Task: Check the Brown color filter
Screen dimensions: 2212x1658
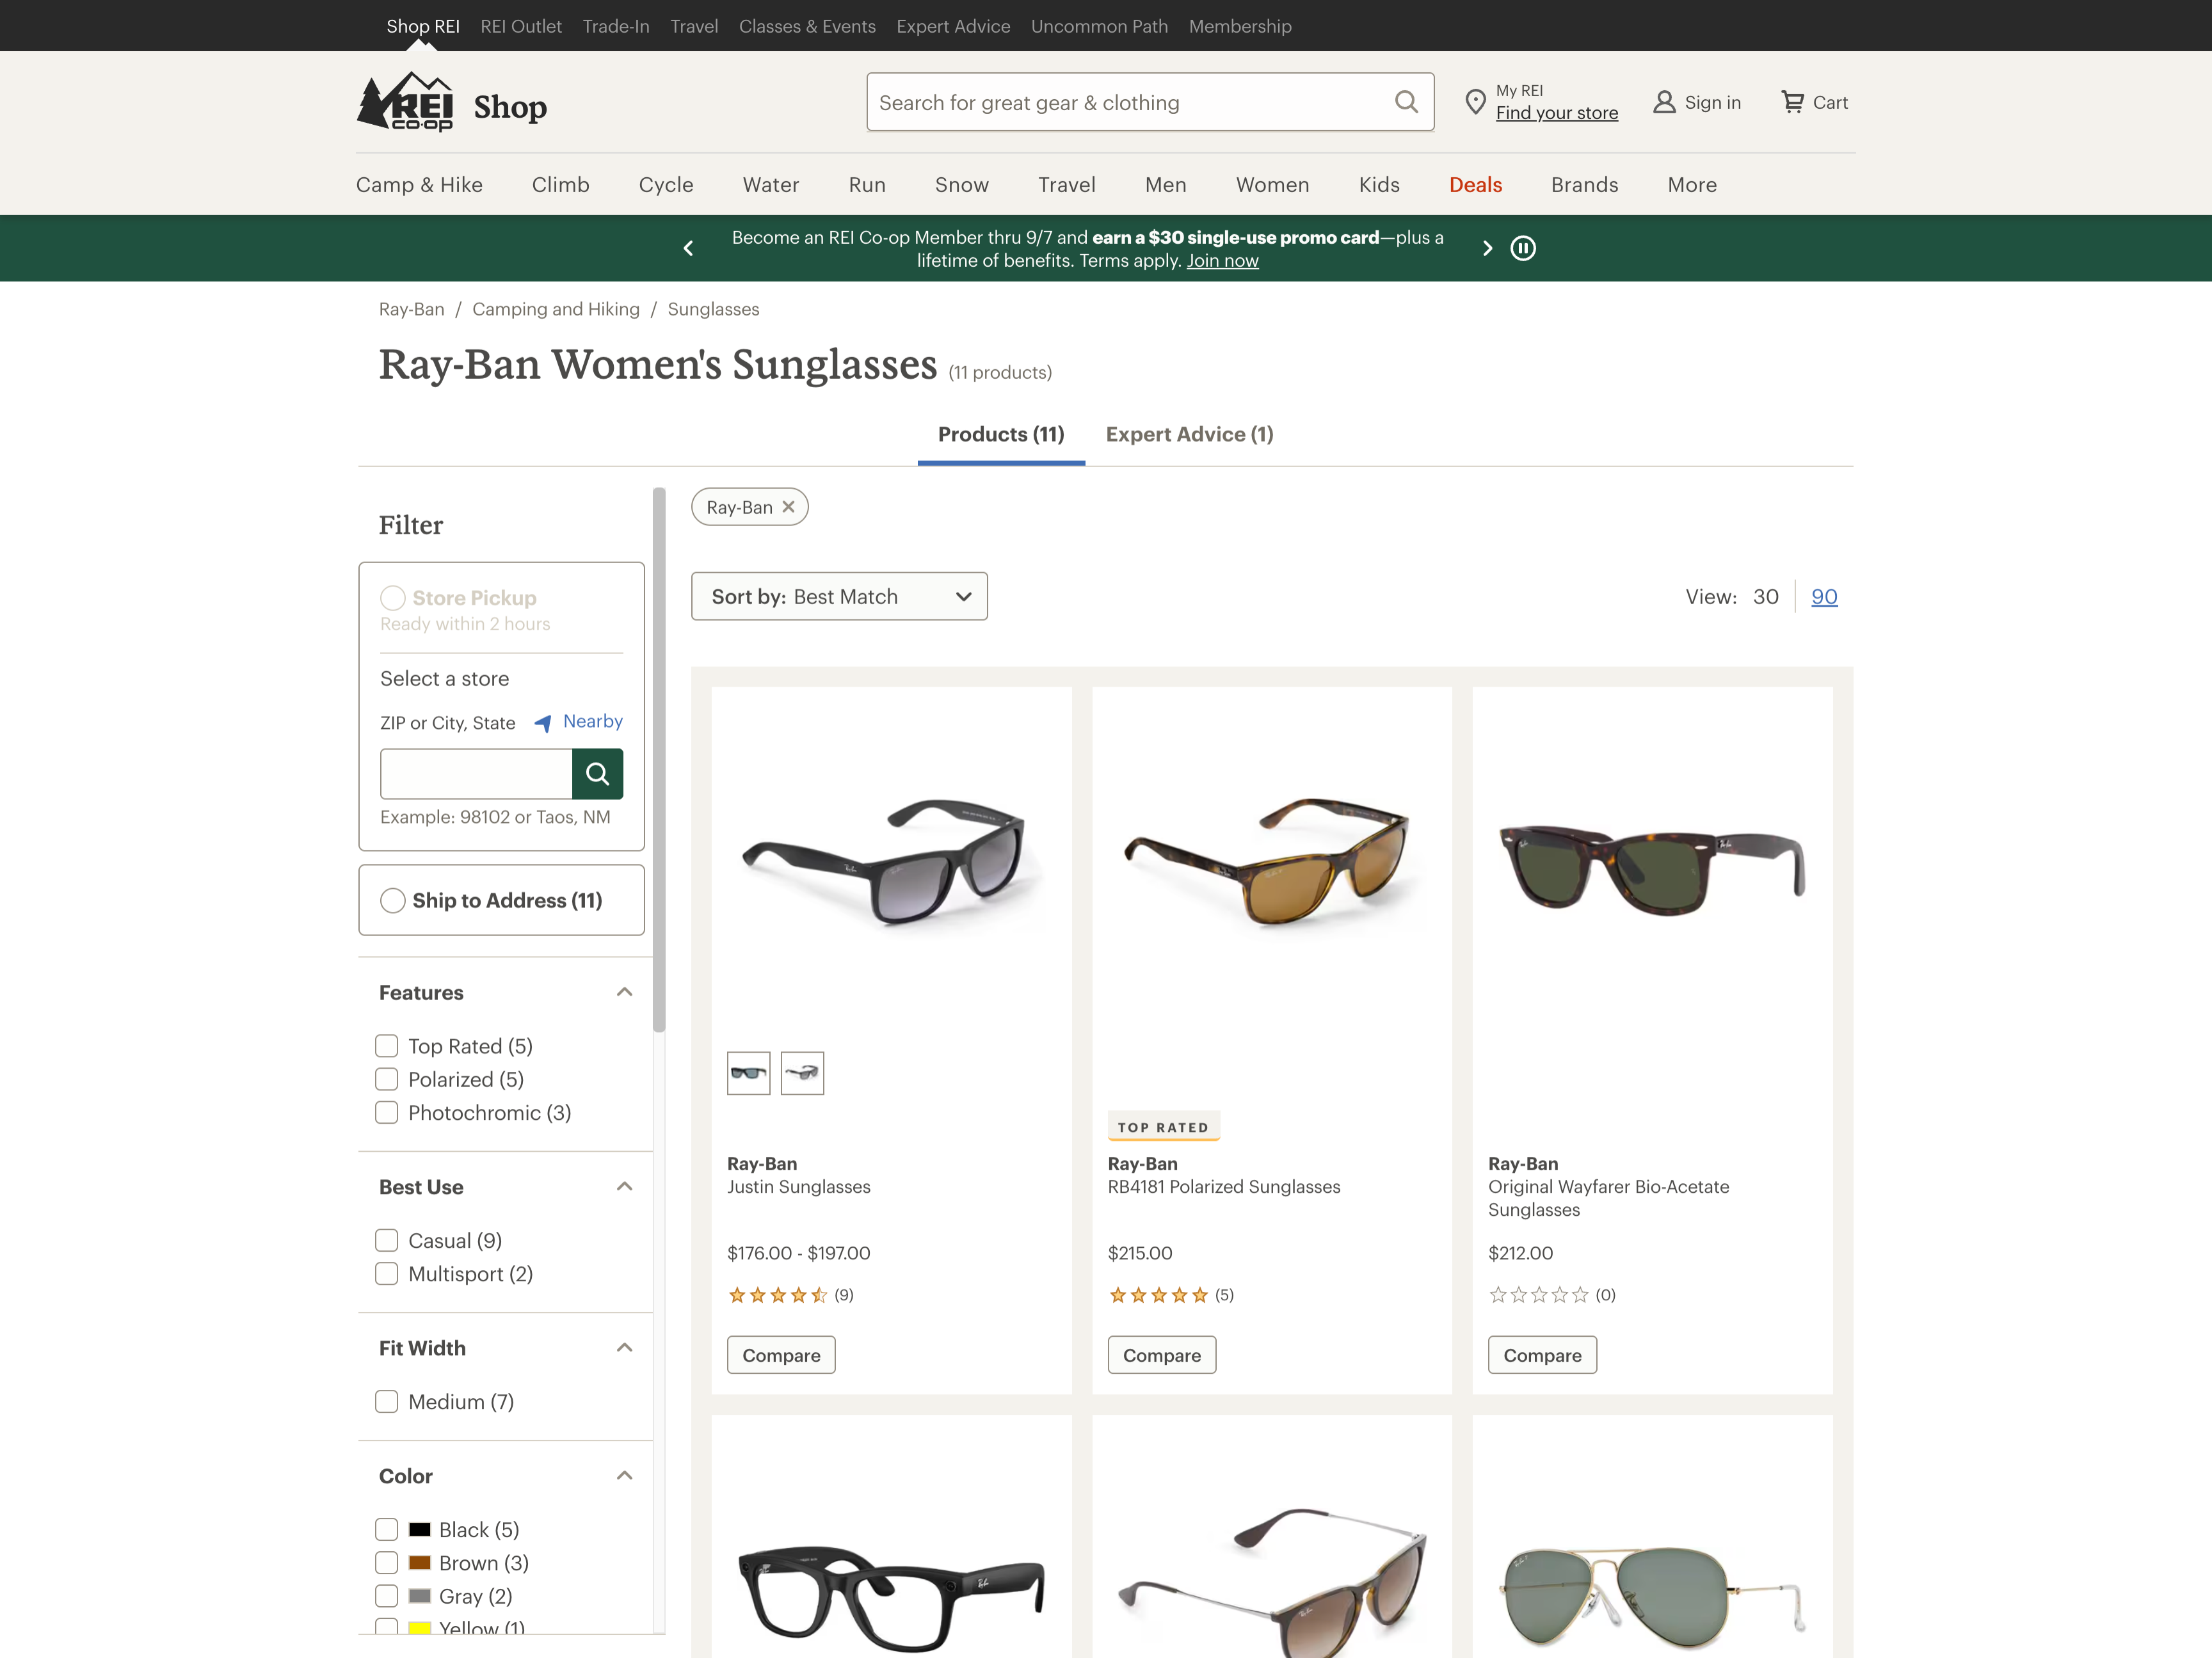Action: (387, 1563)
